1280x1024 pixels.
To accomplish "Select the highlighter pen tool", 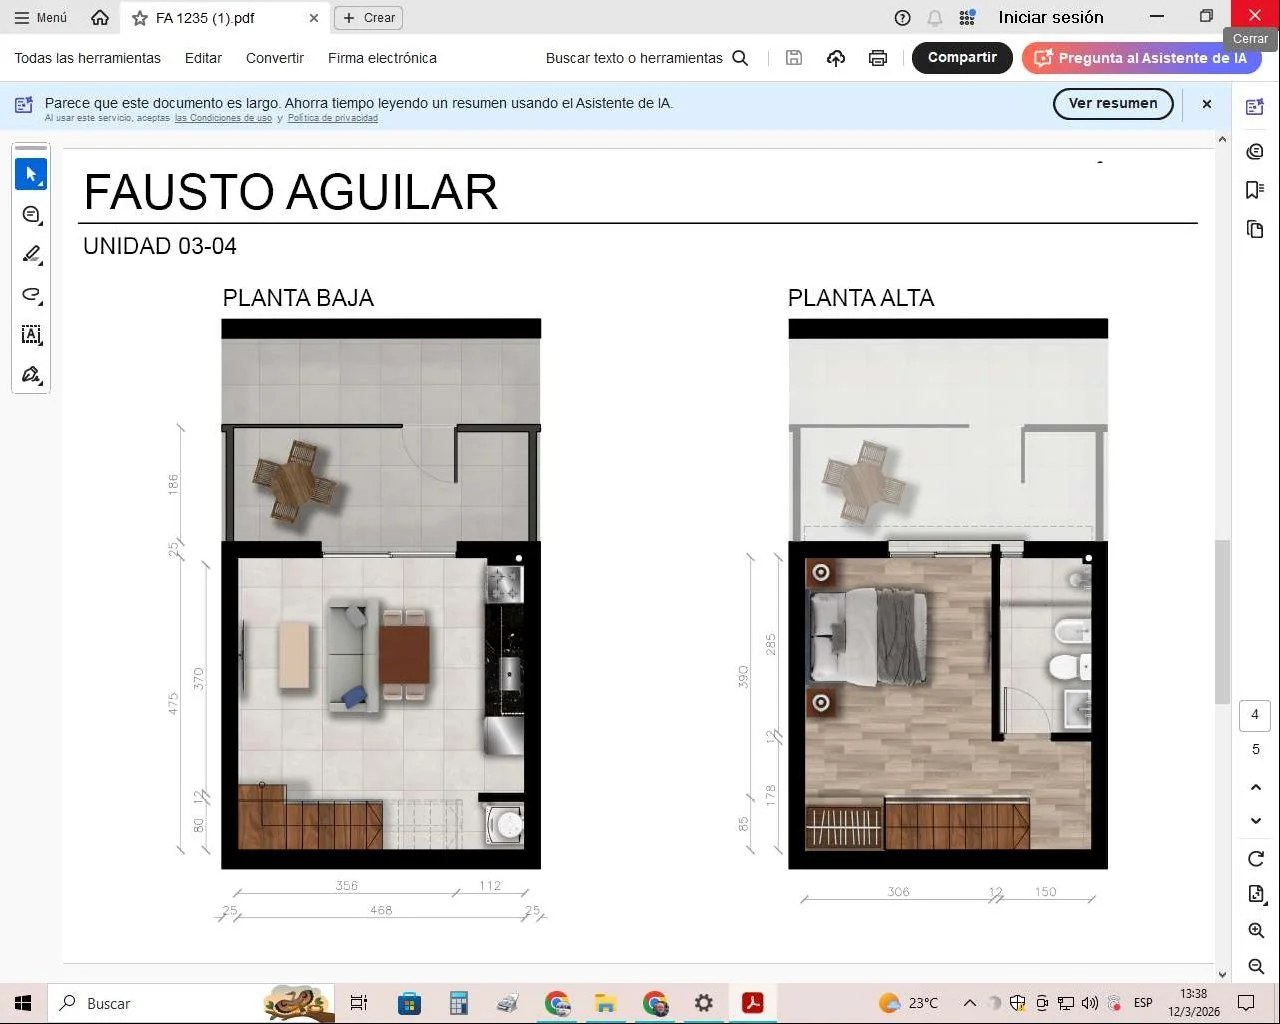I will 31,255.
